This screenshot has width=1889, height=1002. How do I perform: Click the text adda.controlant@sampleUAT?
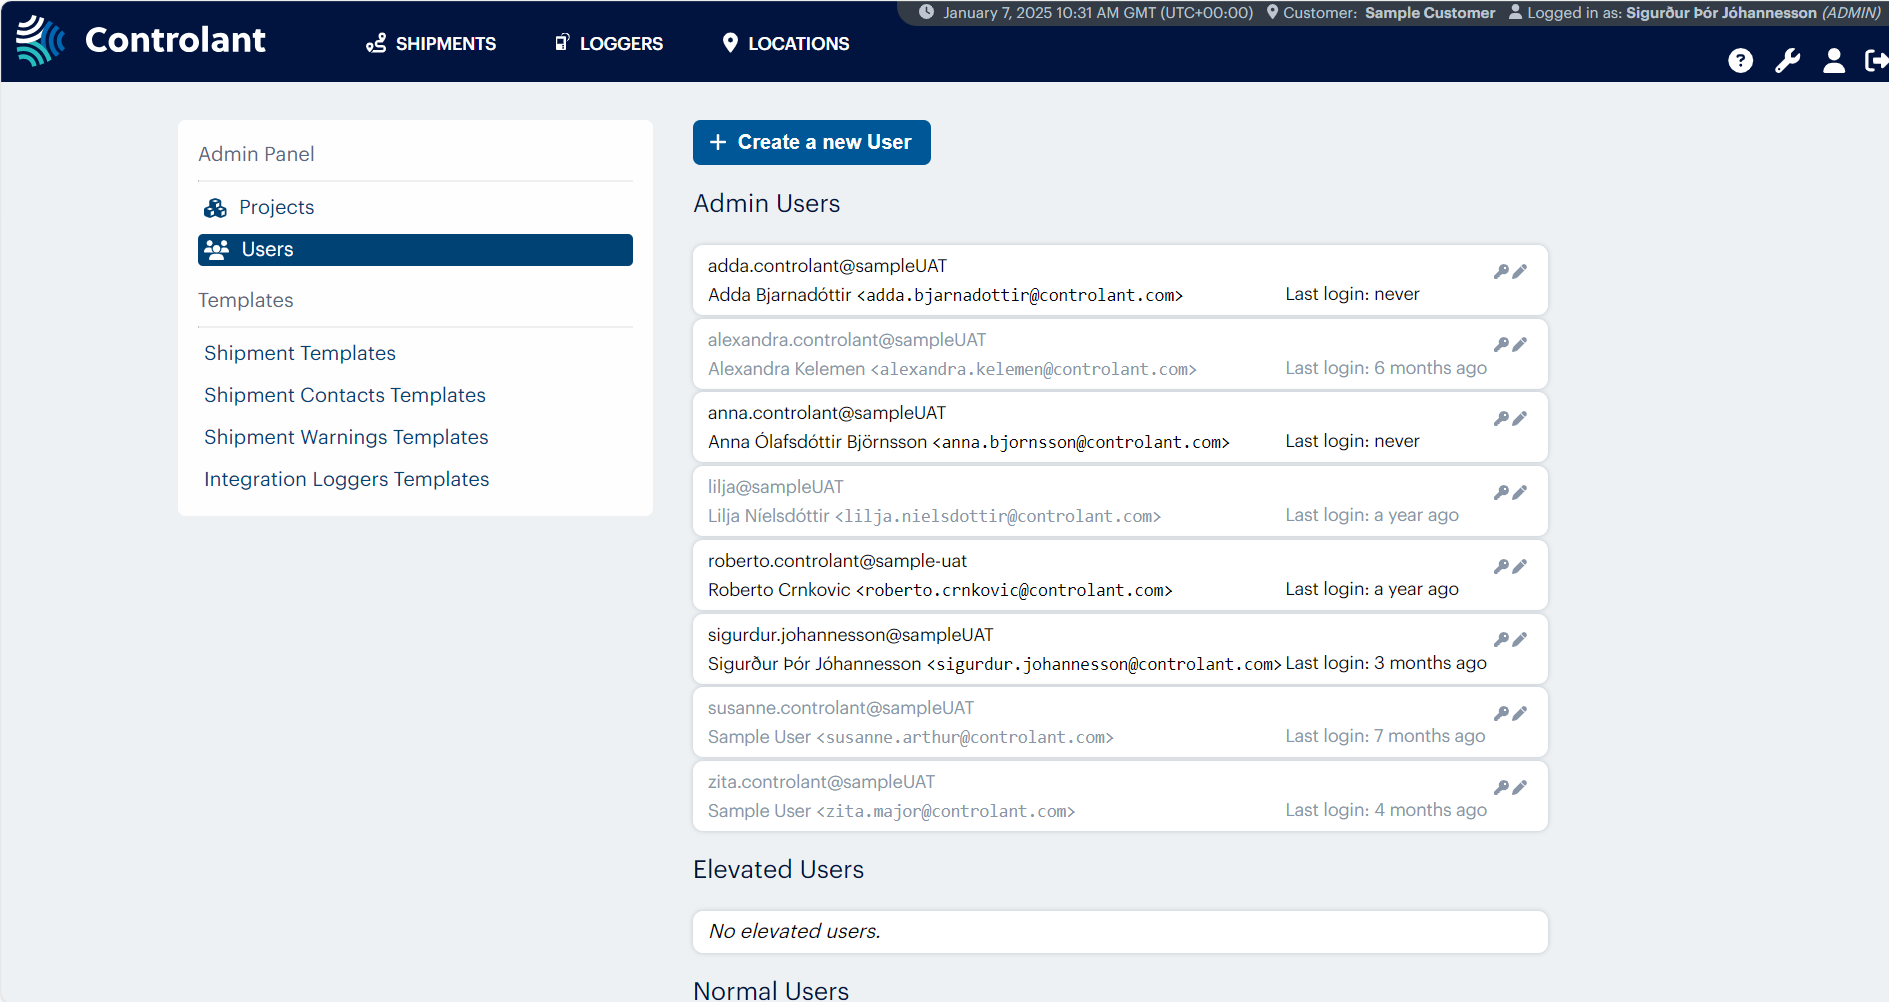tap(827, 266)
